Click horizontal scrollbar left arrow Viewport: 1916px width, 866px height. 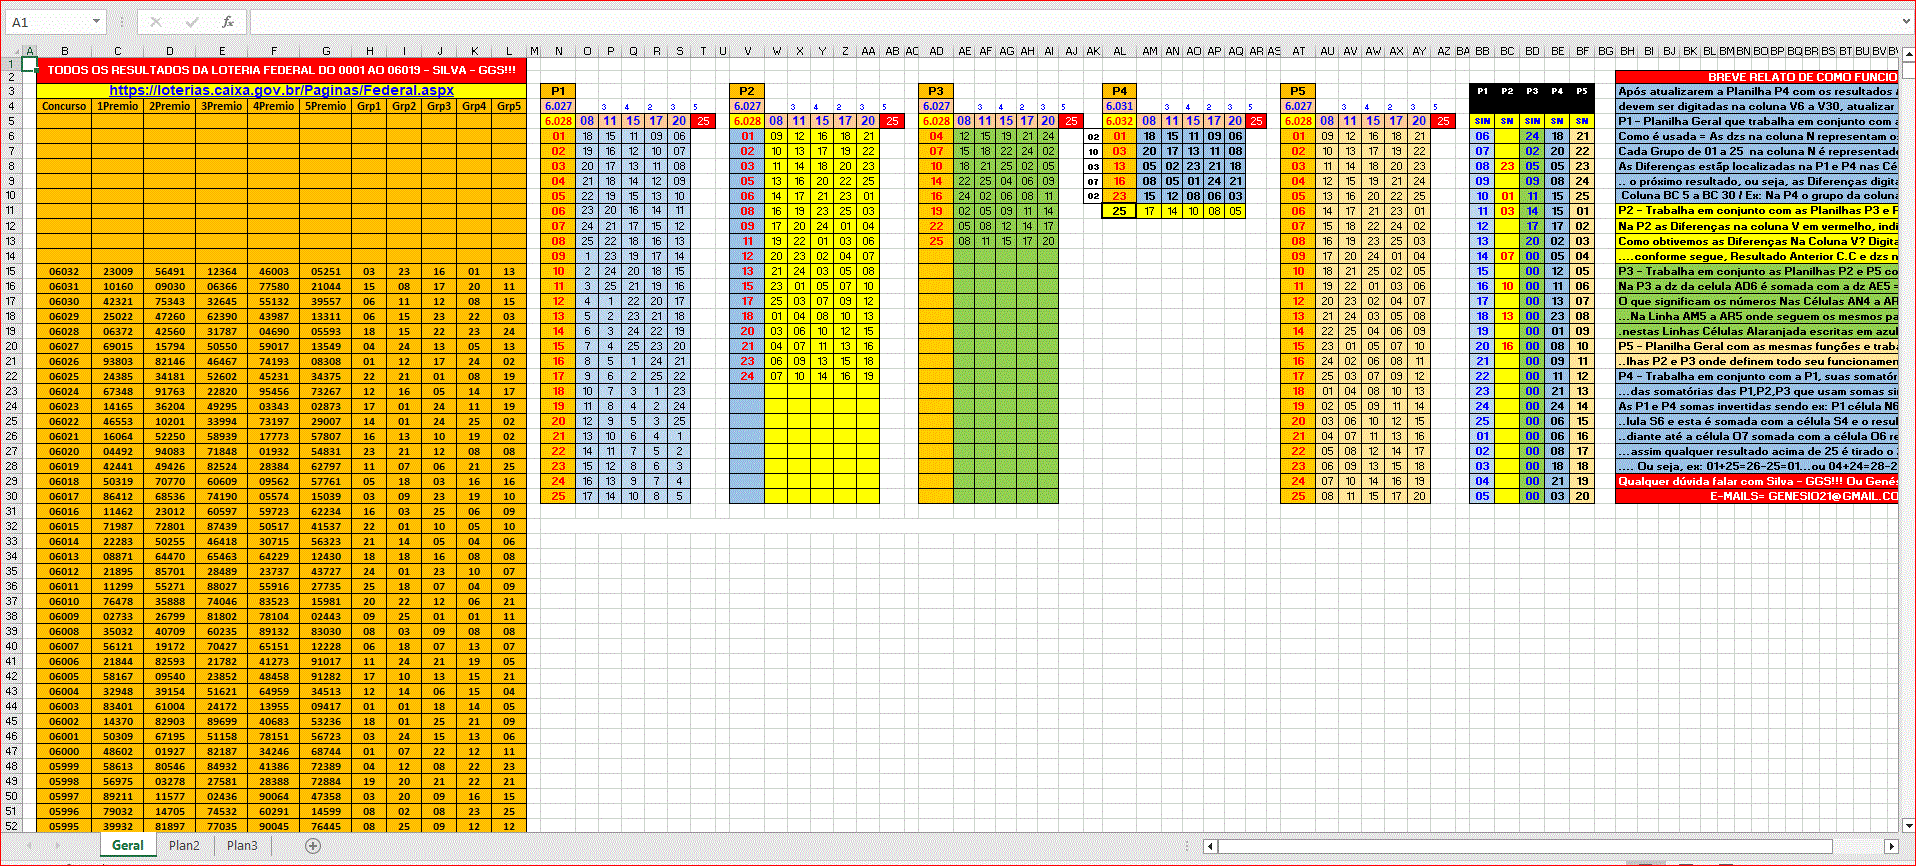pyautogui.click(x=1210, y=846)
